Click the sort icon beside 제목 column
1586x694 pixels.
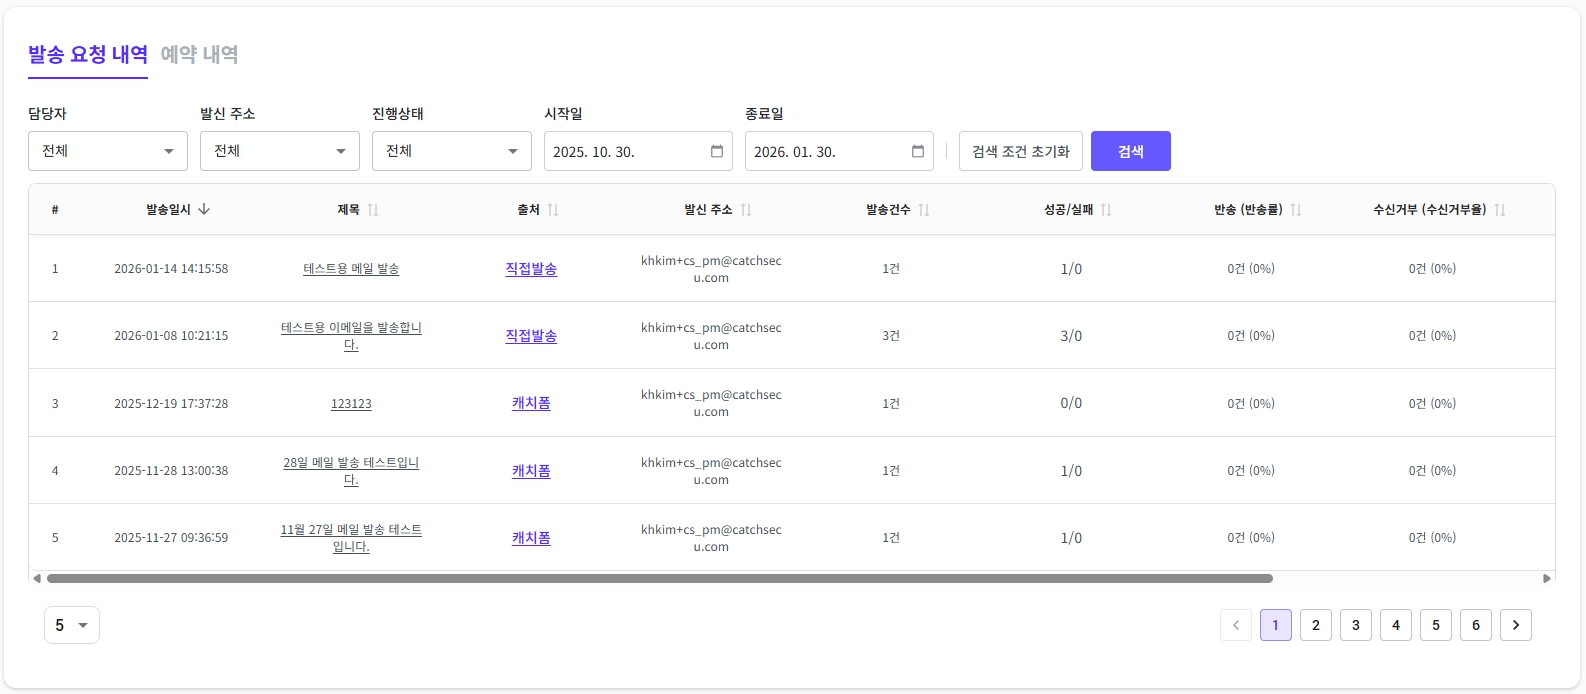point(373,210)
